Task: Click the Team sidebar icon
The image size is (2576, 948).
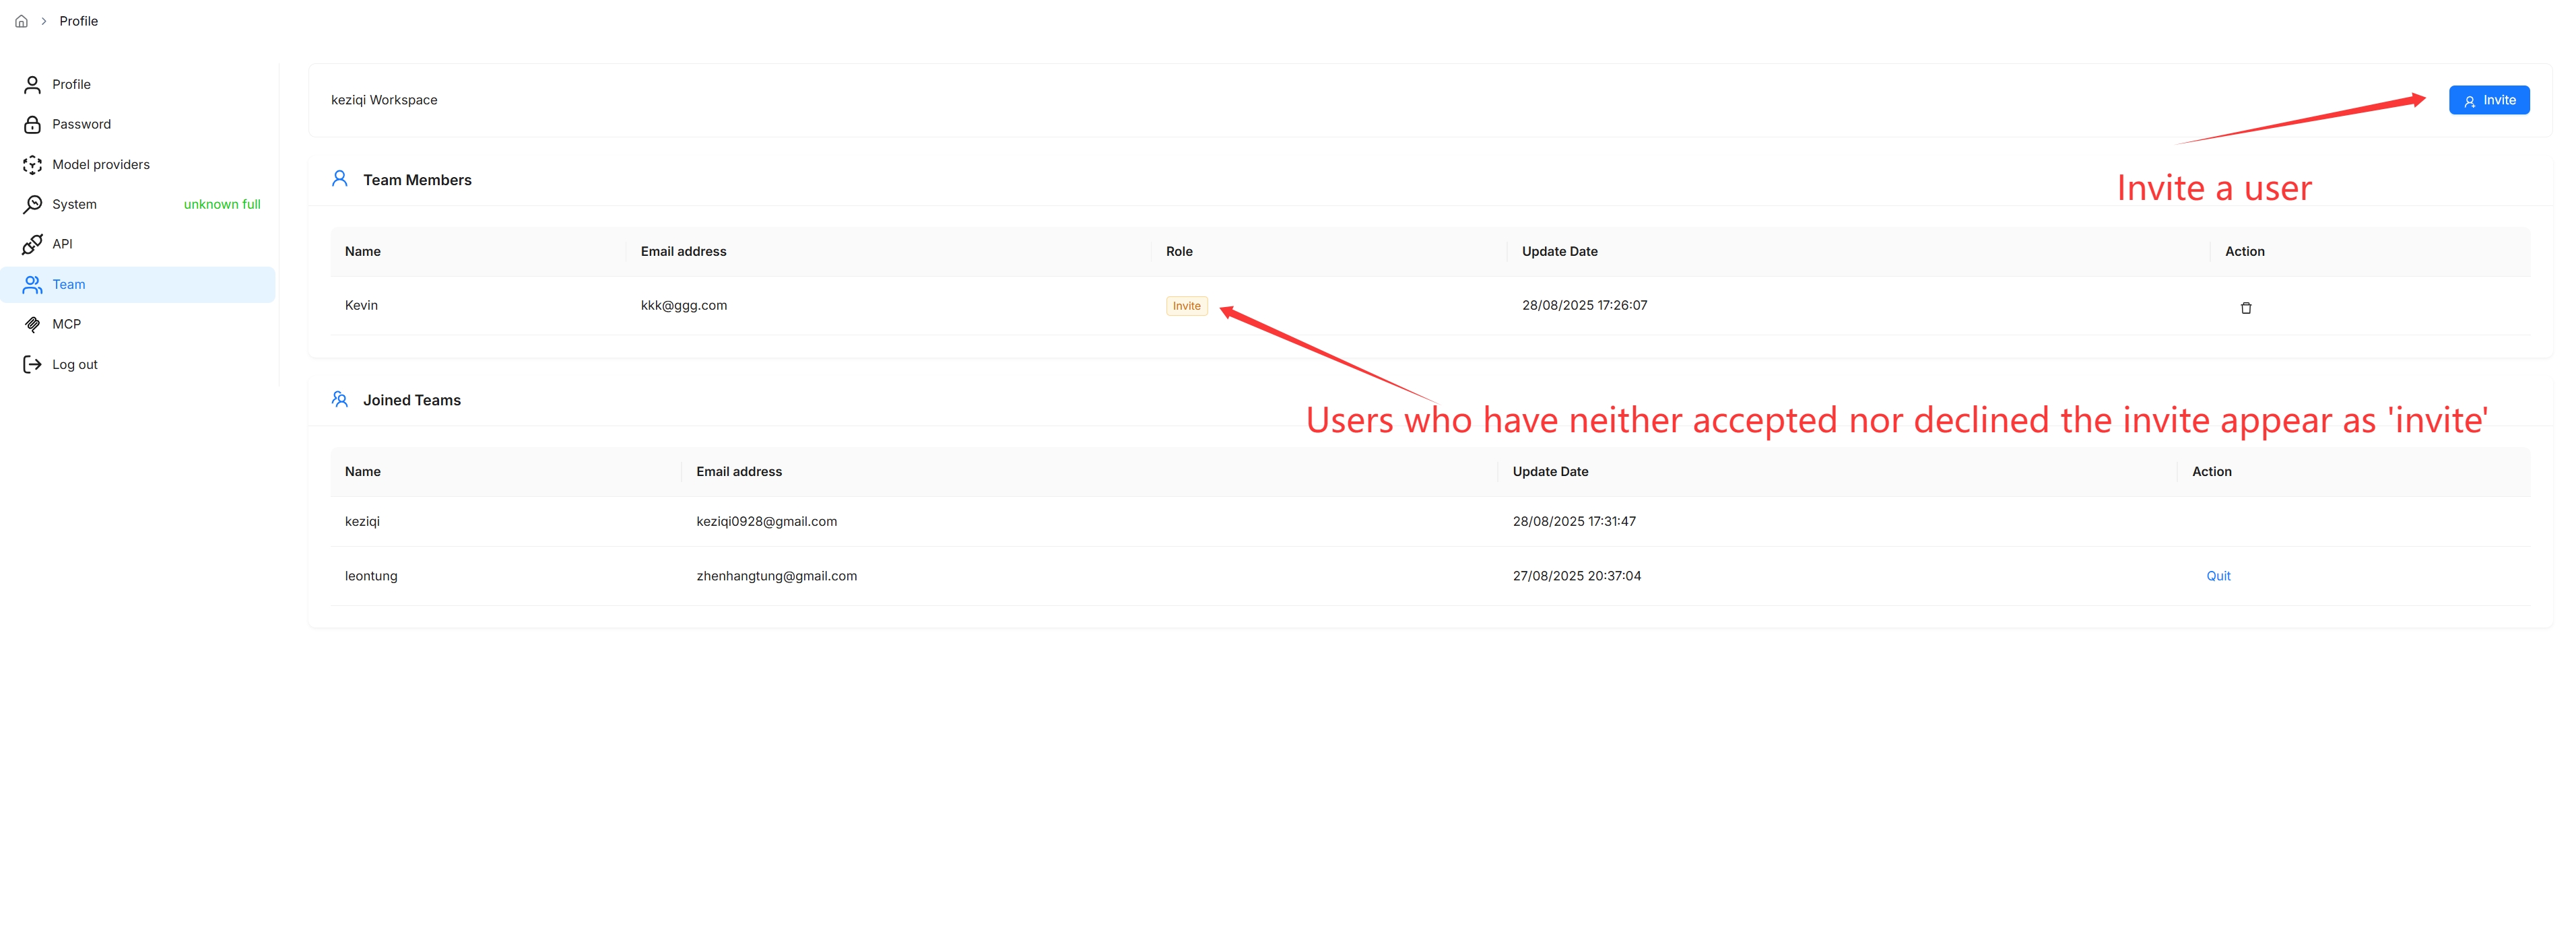Action: click(x=32, y=284)
